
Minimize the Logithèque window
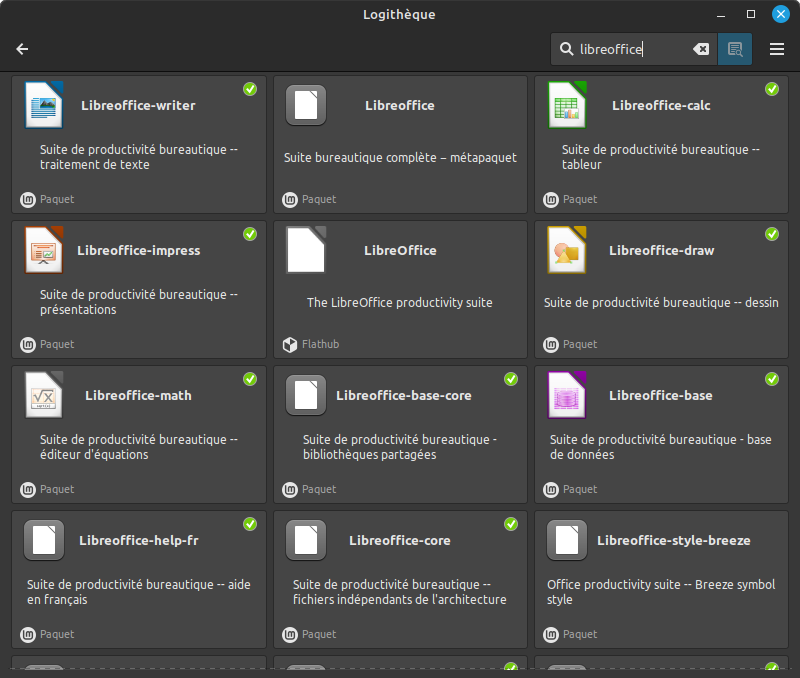tap(720, 15)
